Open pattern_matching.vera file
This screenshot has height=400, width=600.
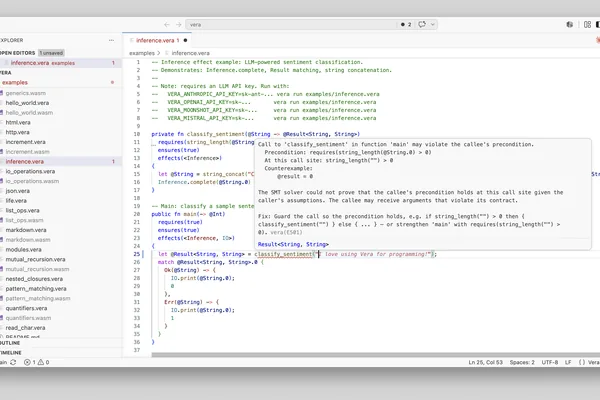tap(36, 289)
